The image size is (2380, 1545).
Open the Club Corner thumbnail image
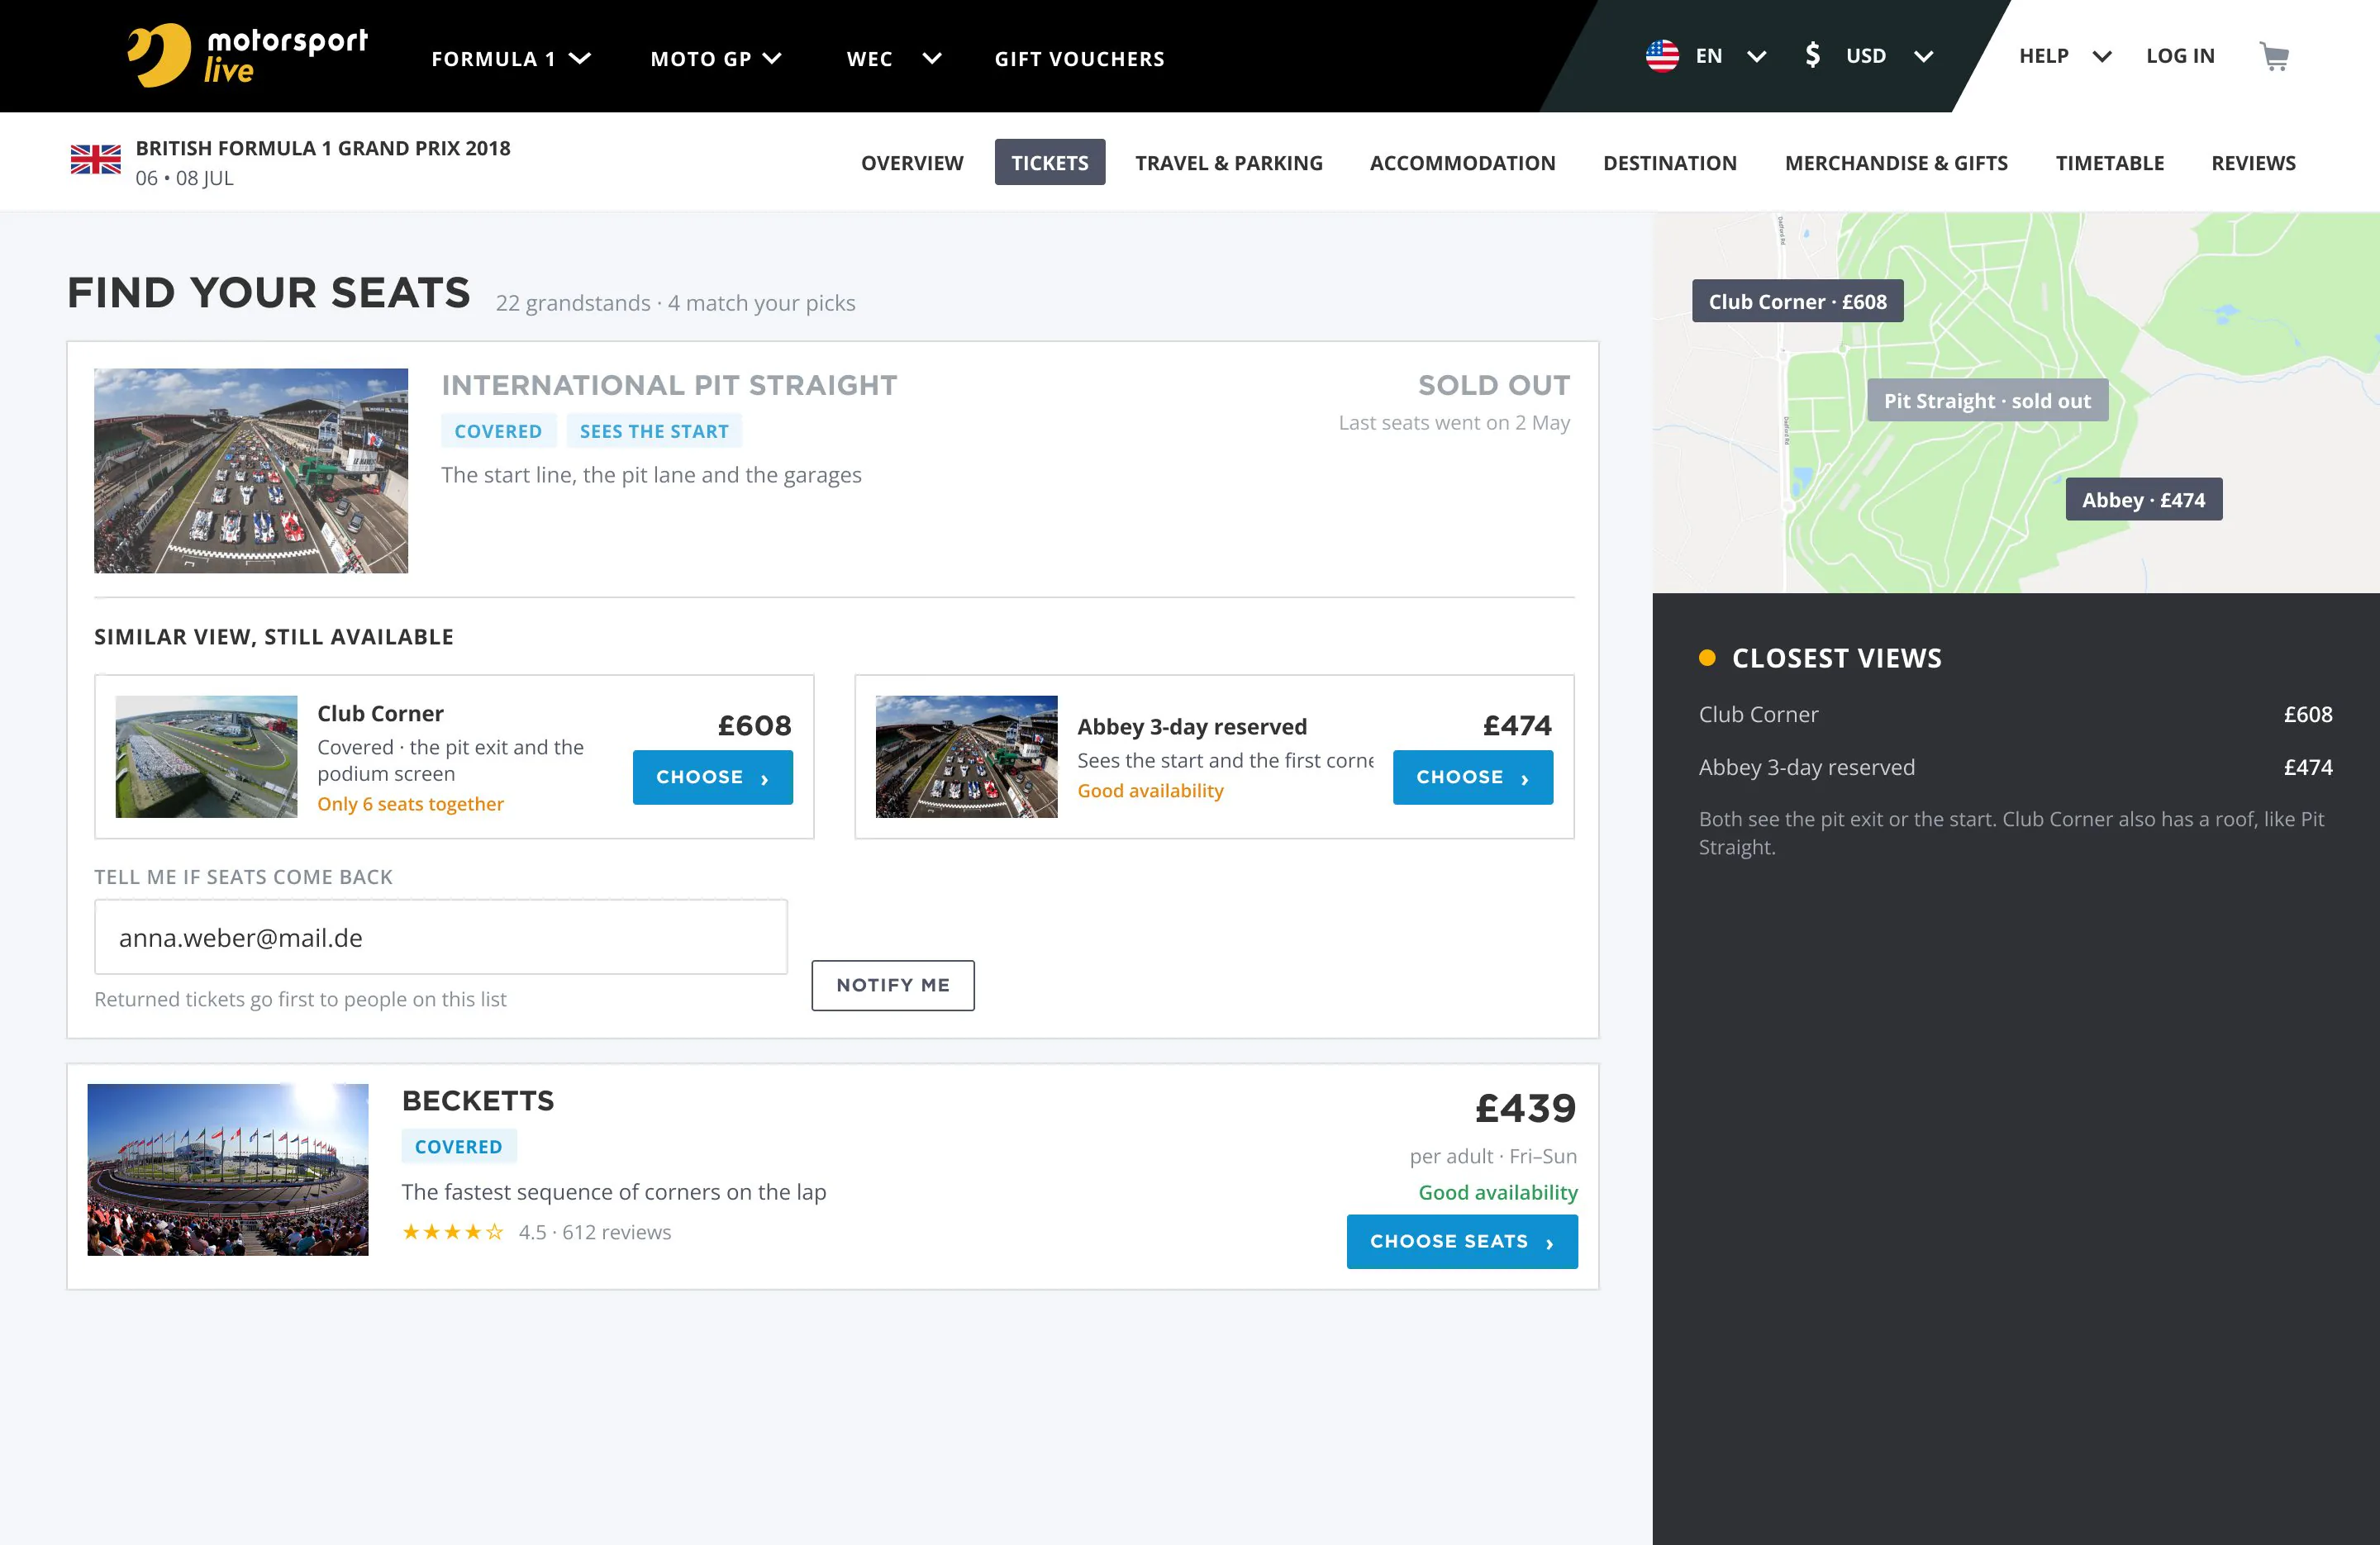(206, 756)
